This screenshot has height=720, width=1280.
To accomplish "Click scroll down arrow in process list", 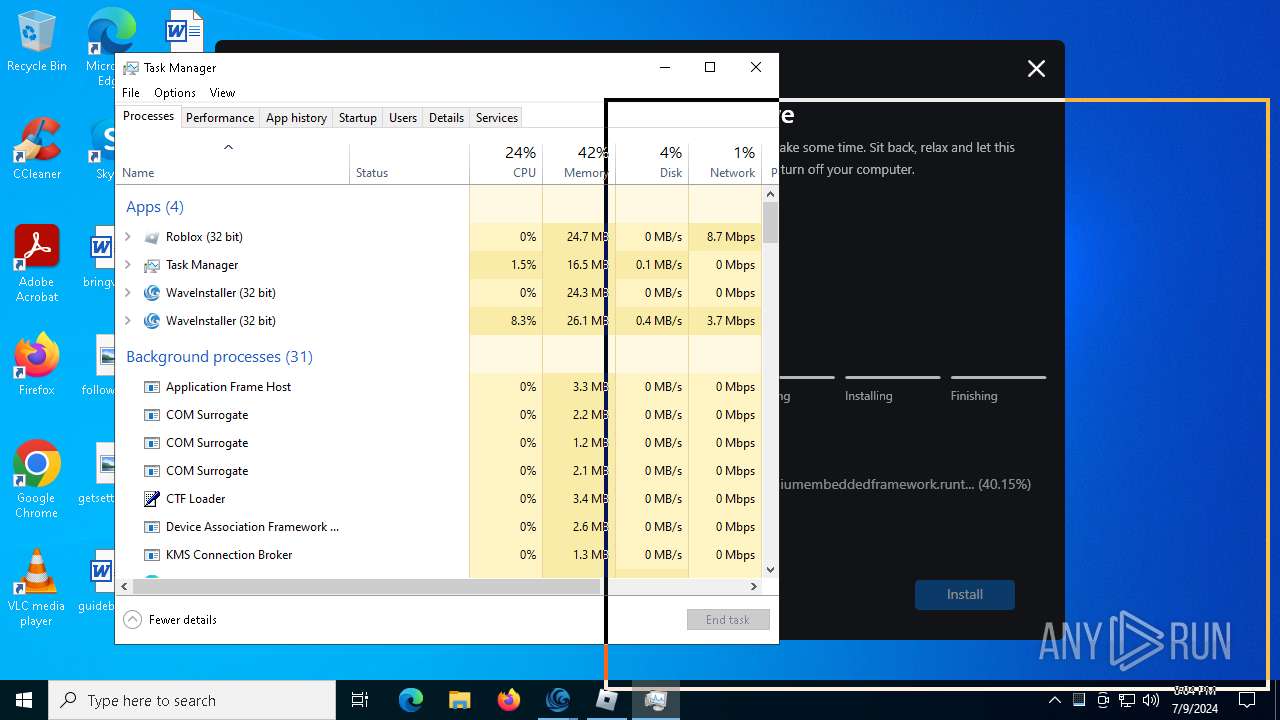I will [770, 570].
